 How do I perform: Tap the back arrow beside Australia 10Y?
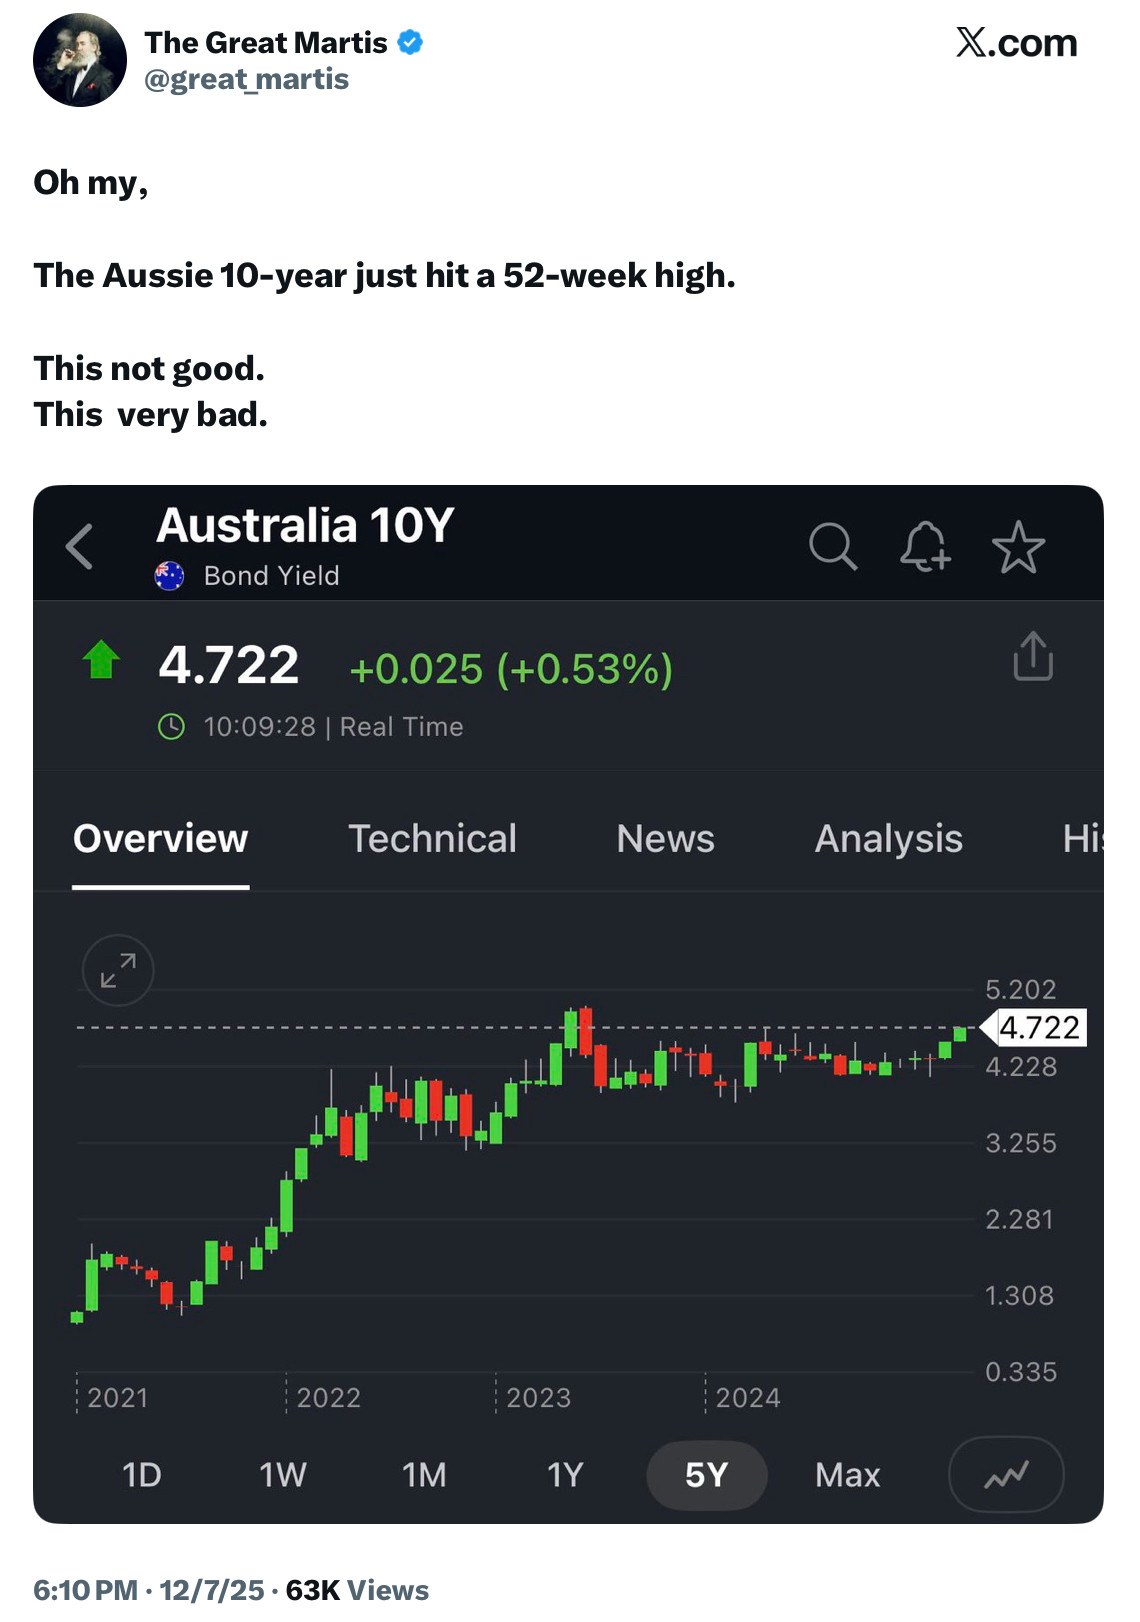click(80, 547)
